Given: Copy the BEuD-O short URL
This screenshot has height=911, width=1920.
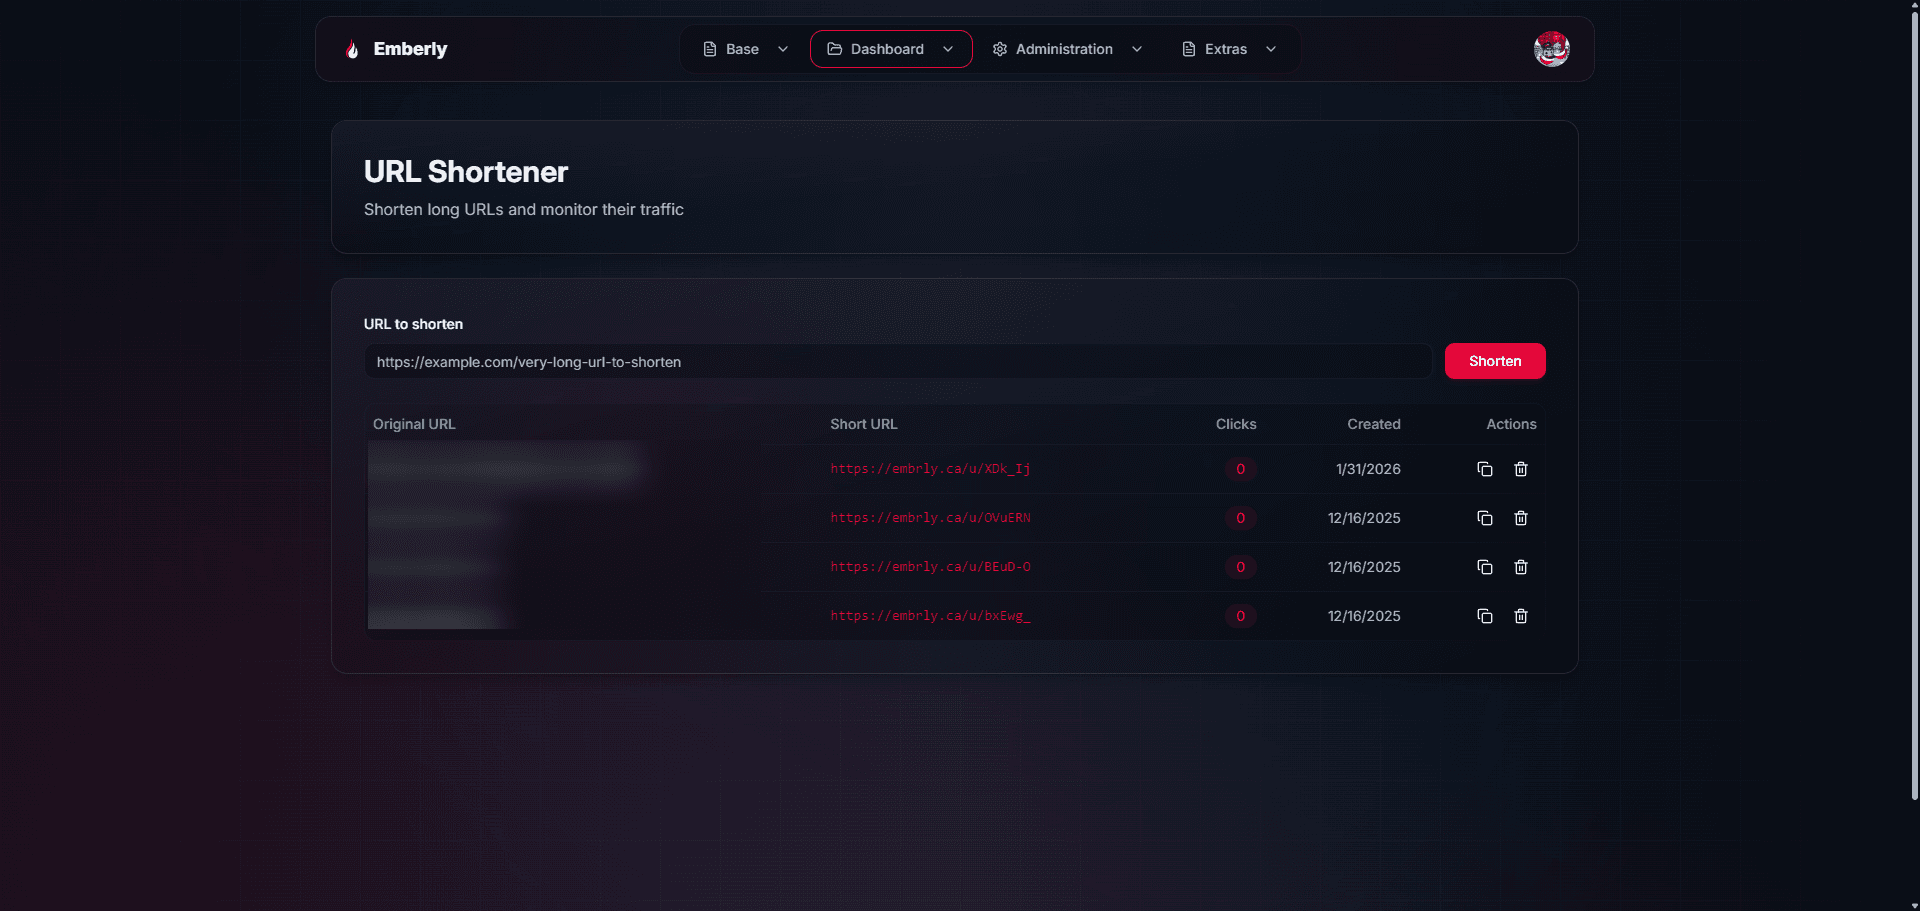Looking at the screenshot, I should (x=1485, y=567).
